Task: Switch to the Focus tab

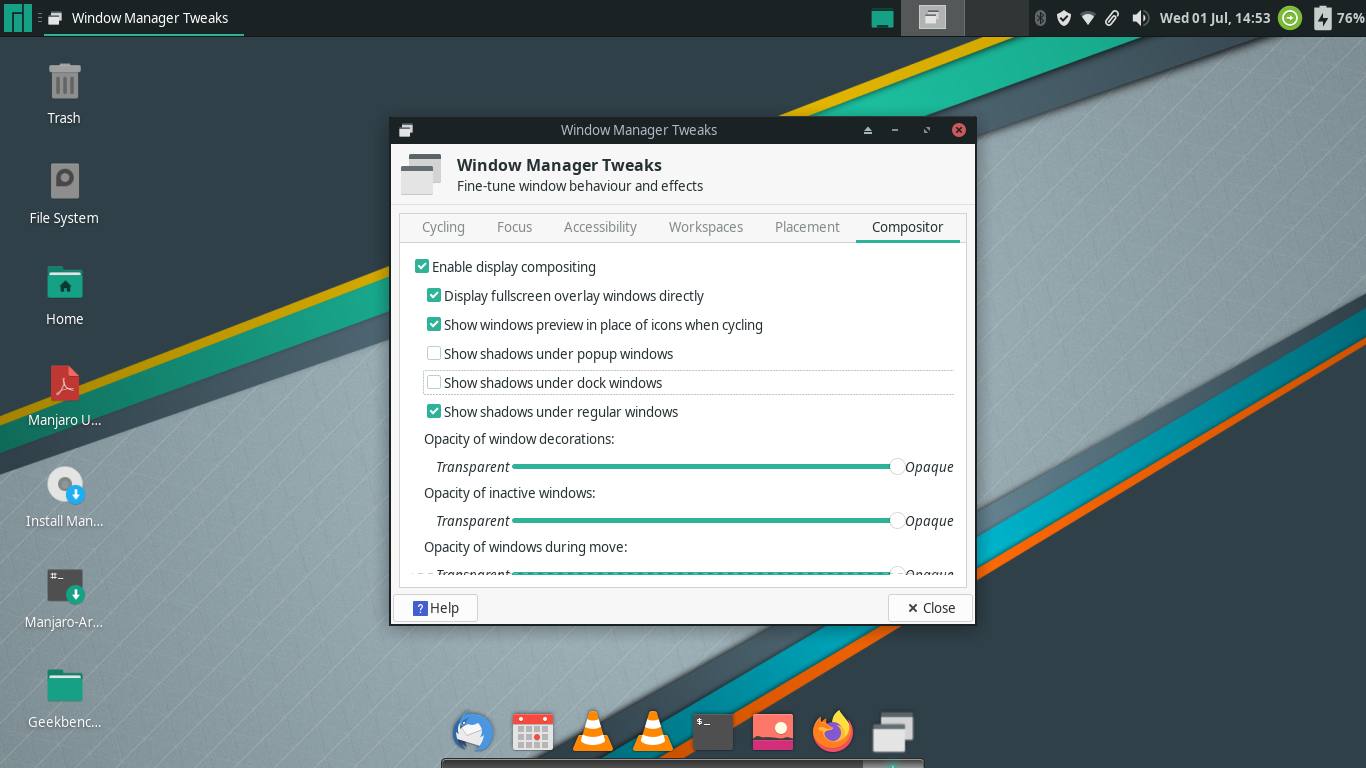Action: (514, 227)
